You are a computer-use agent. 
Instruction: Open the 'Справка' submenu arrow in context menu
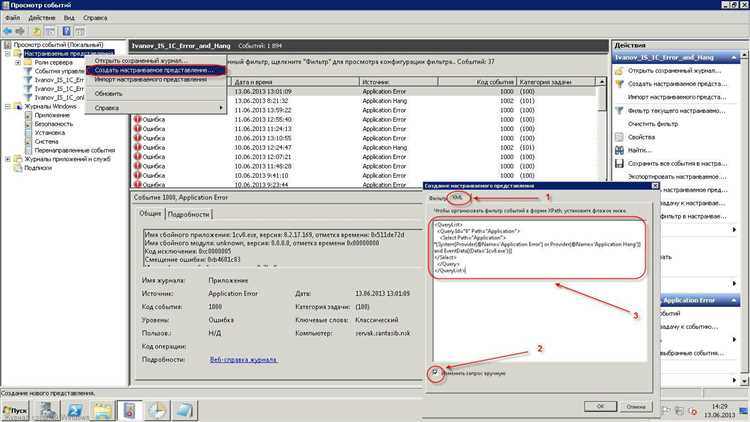pos(221,108)
